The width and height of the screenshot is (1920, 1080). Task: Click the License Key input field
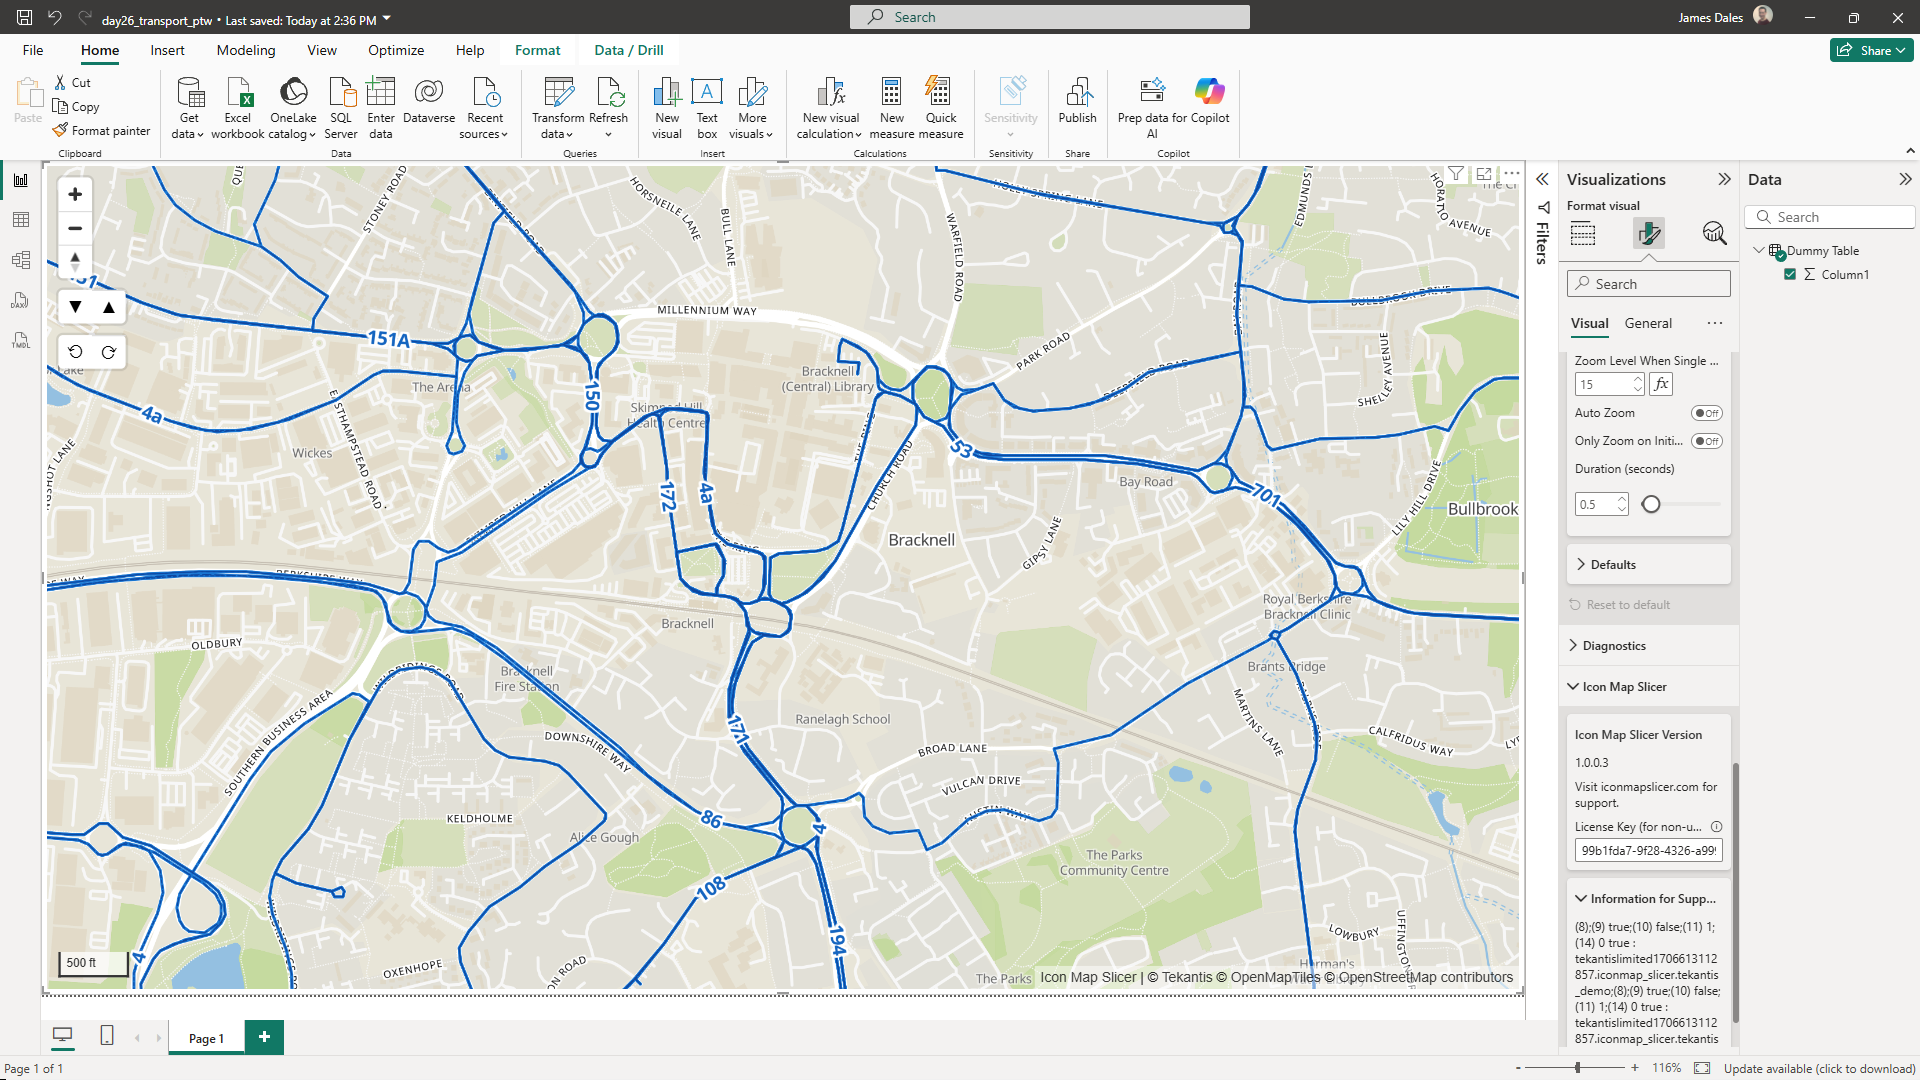coord(1647,851)
